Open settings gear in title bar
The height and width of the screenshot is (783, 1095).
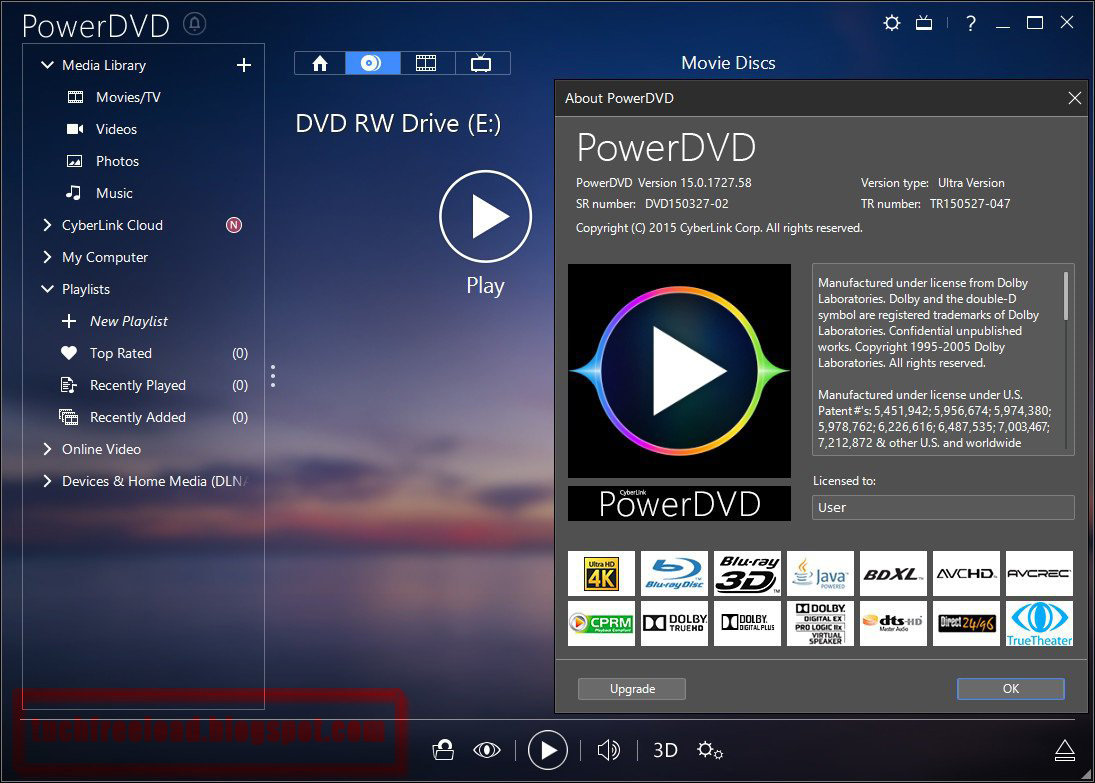tap(892, 23)
